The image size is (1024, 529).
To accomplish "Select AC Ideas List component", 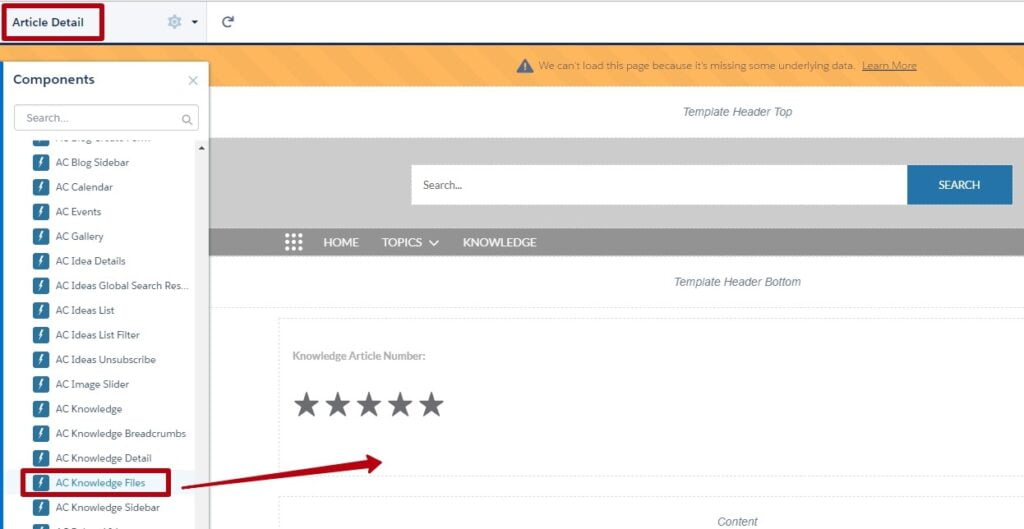I will pos(85,310).
